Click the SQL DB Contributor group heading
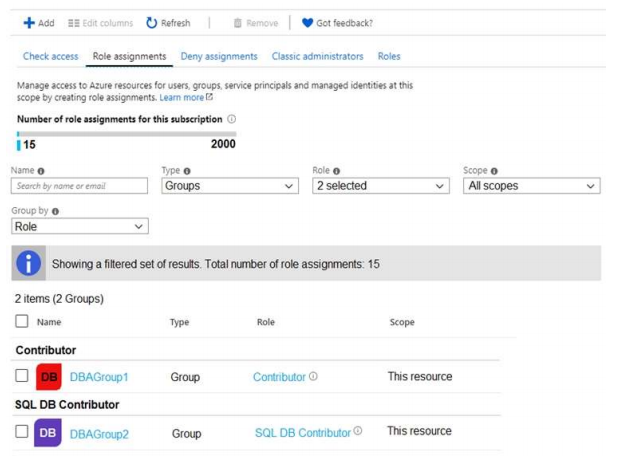The image size is (623, 475). pyautogui.click(x=67, y=405)
